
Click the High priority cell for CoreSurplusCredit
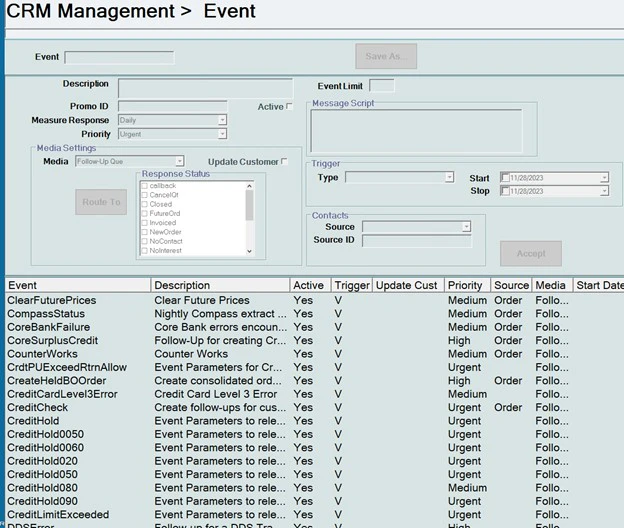(x=459, y=341)
